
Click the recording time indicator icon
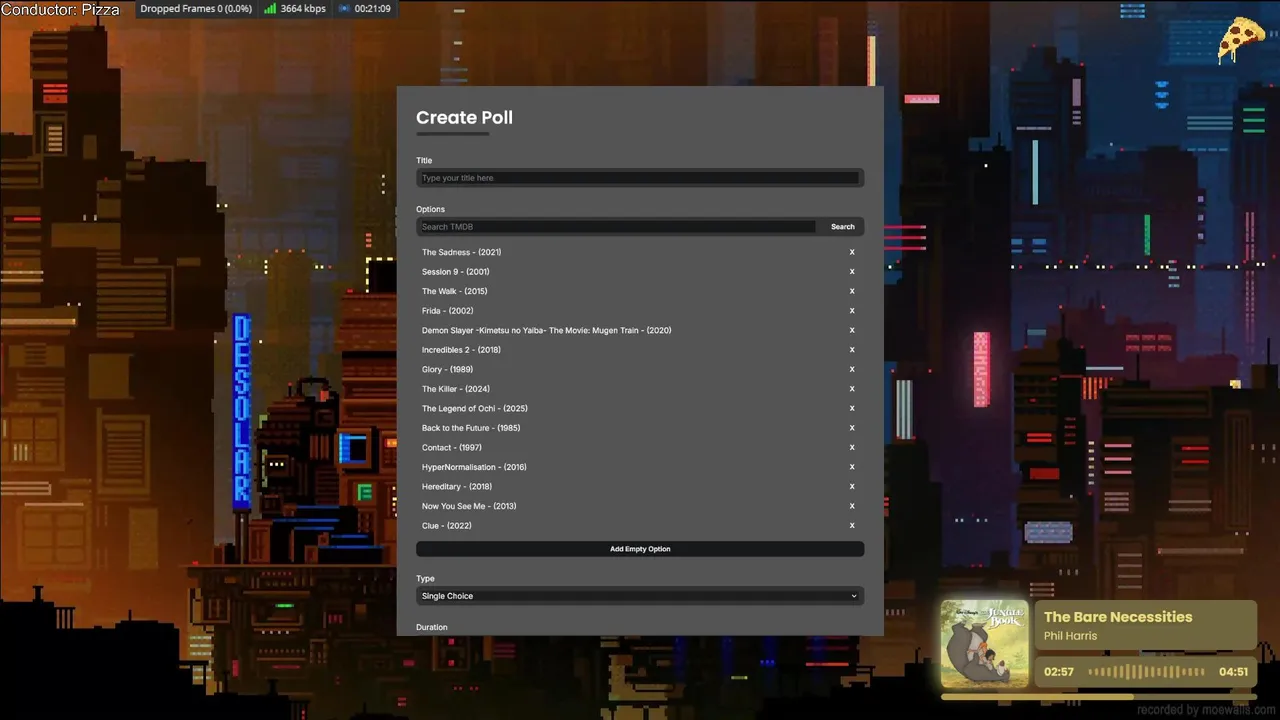click(345, 9)
